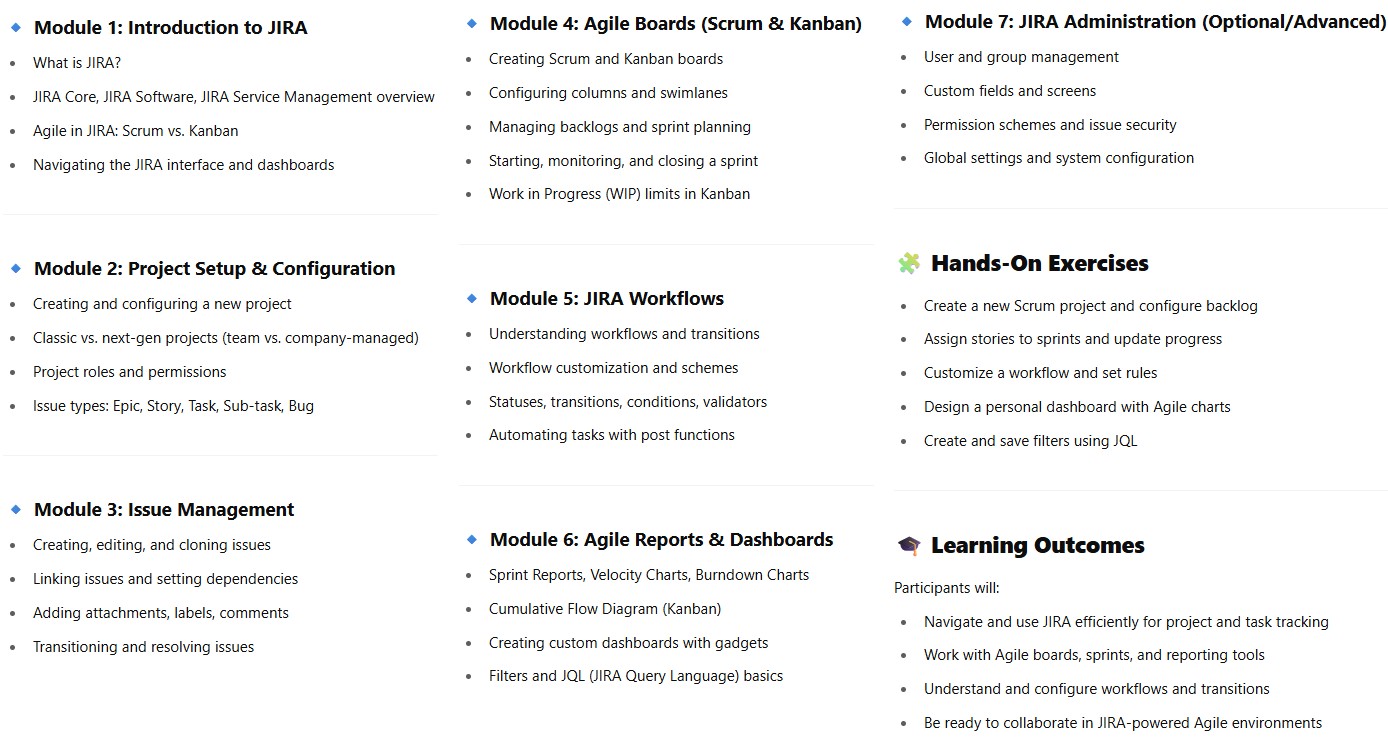Click the blue diamond beside Module 6
Screen dimensions: 1388x751
pyautogui.click(x=472, y=539)
